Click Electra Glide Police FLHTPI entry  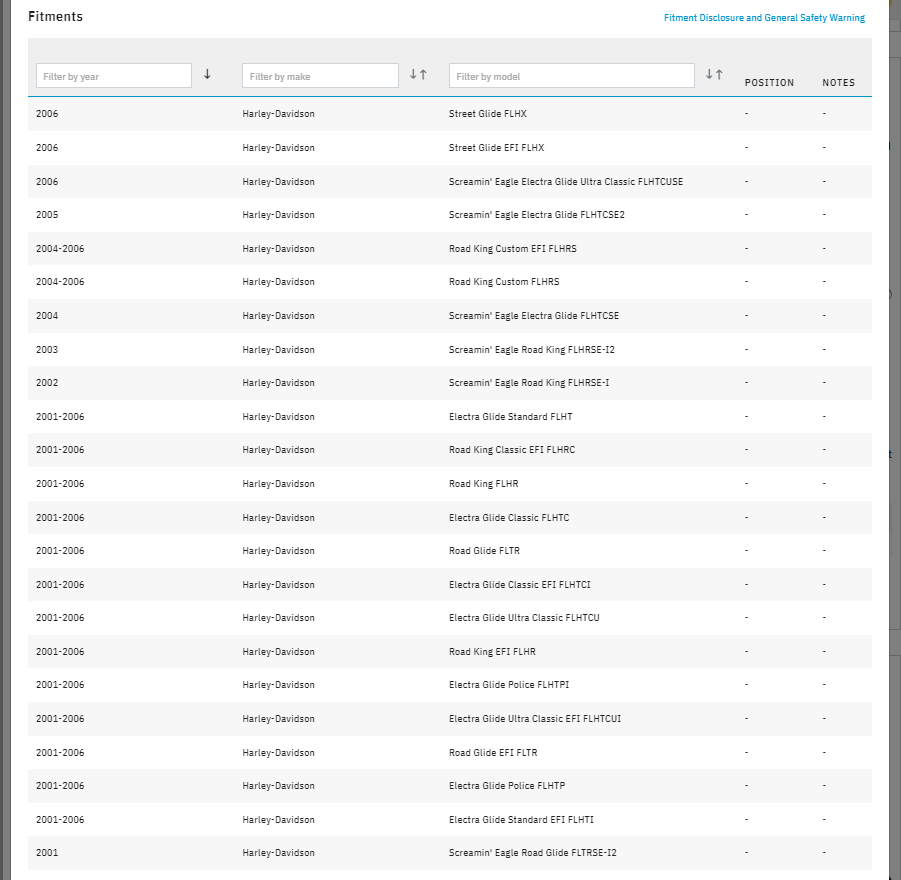[508, 685]
